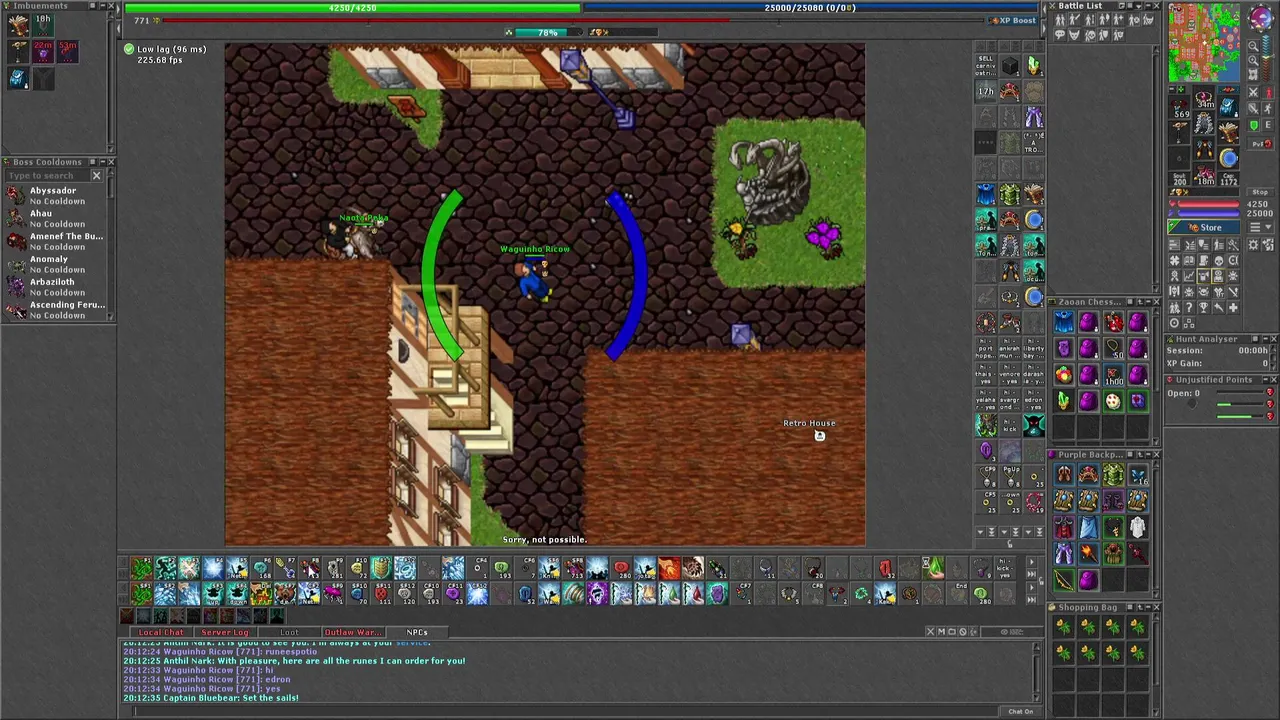1280x720 pixels.
Task: Toggle Expert mode E button
Action: 1268,126
